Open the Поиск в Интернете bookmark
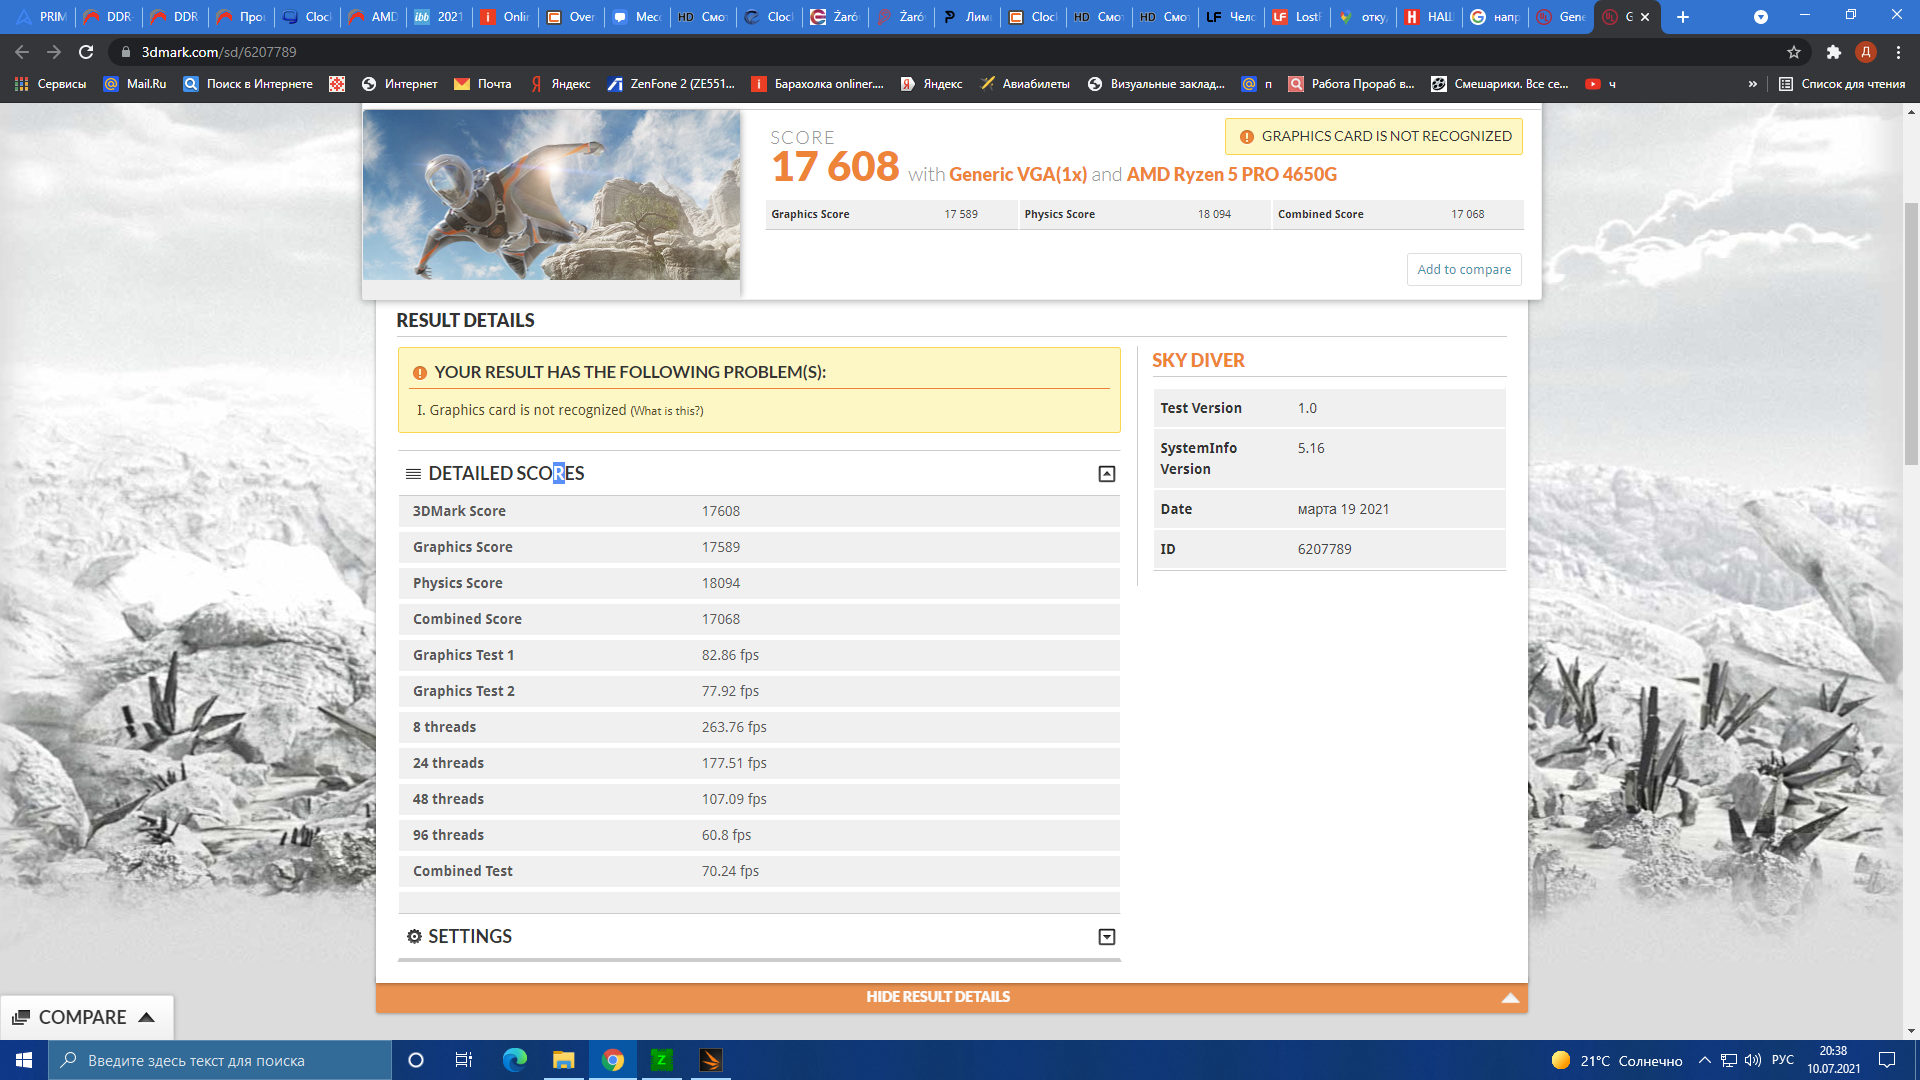Screen dimensions: 1920x1080 coord(248,84)
